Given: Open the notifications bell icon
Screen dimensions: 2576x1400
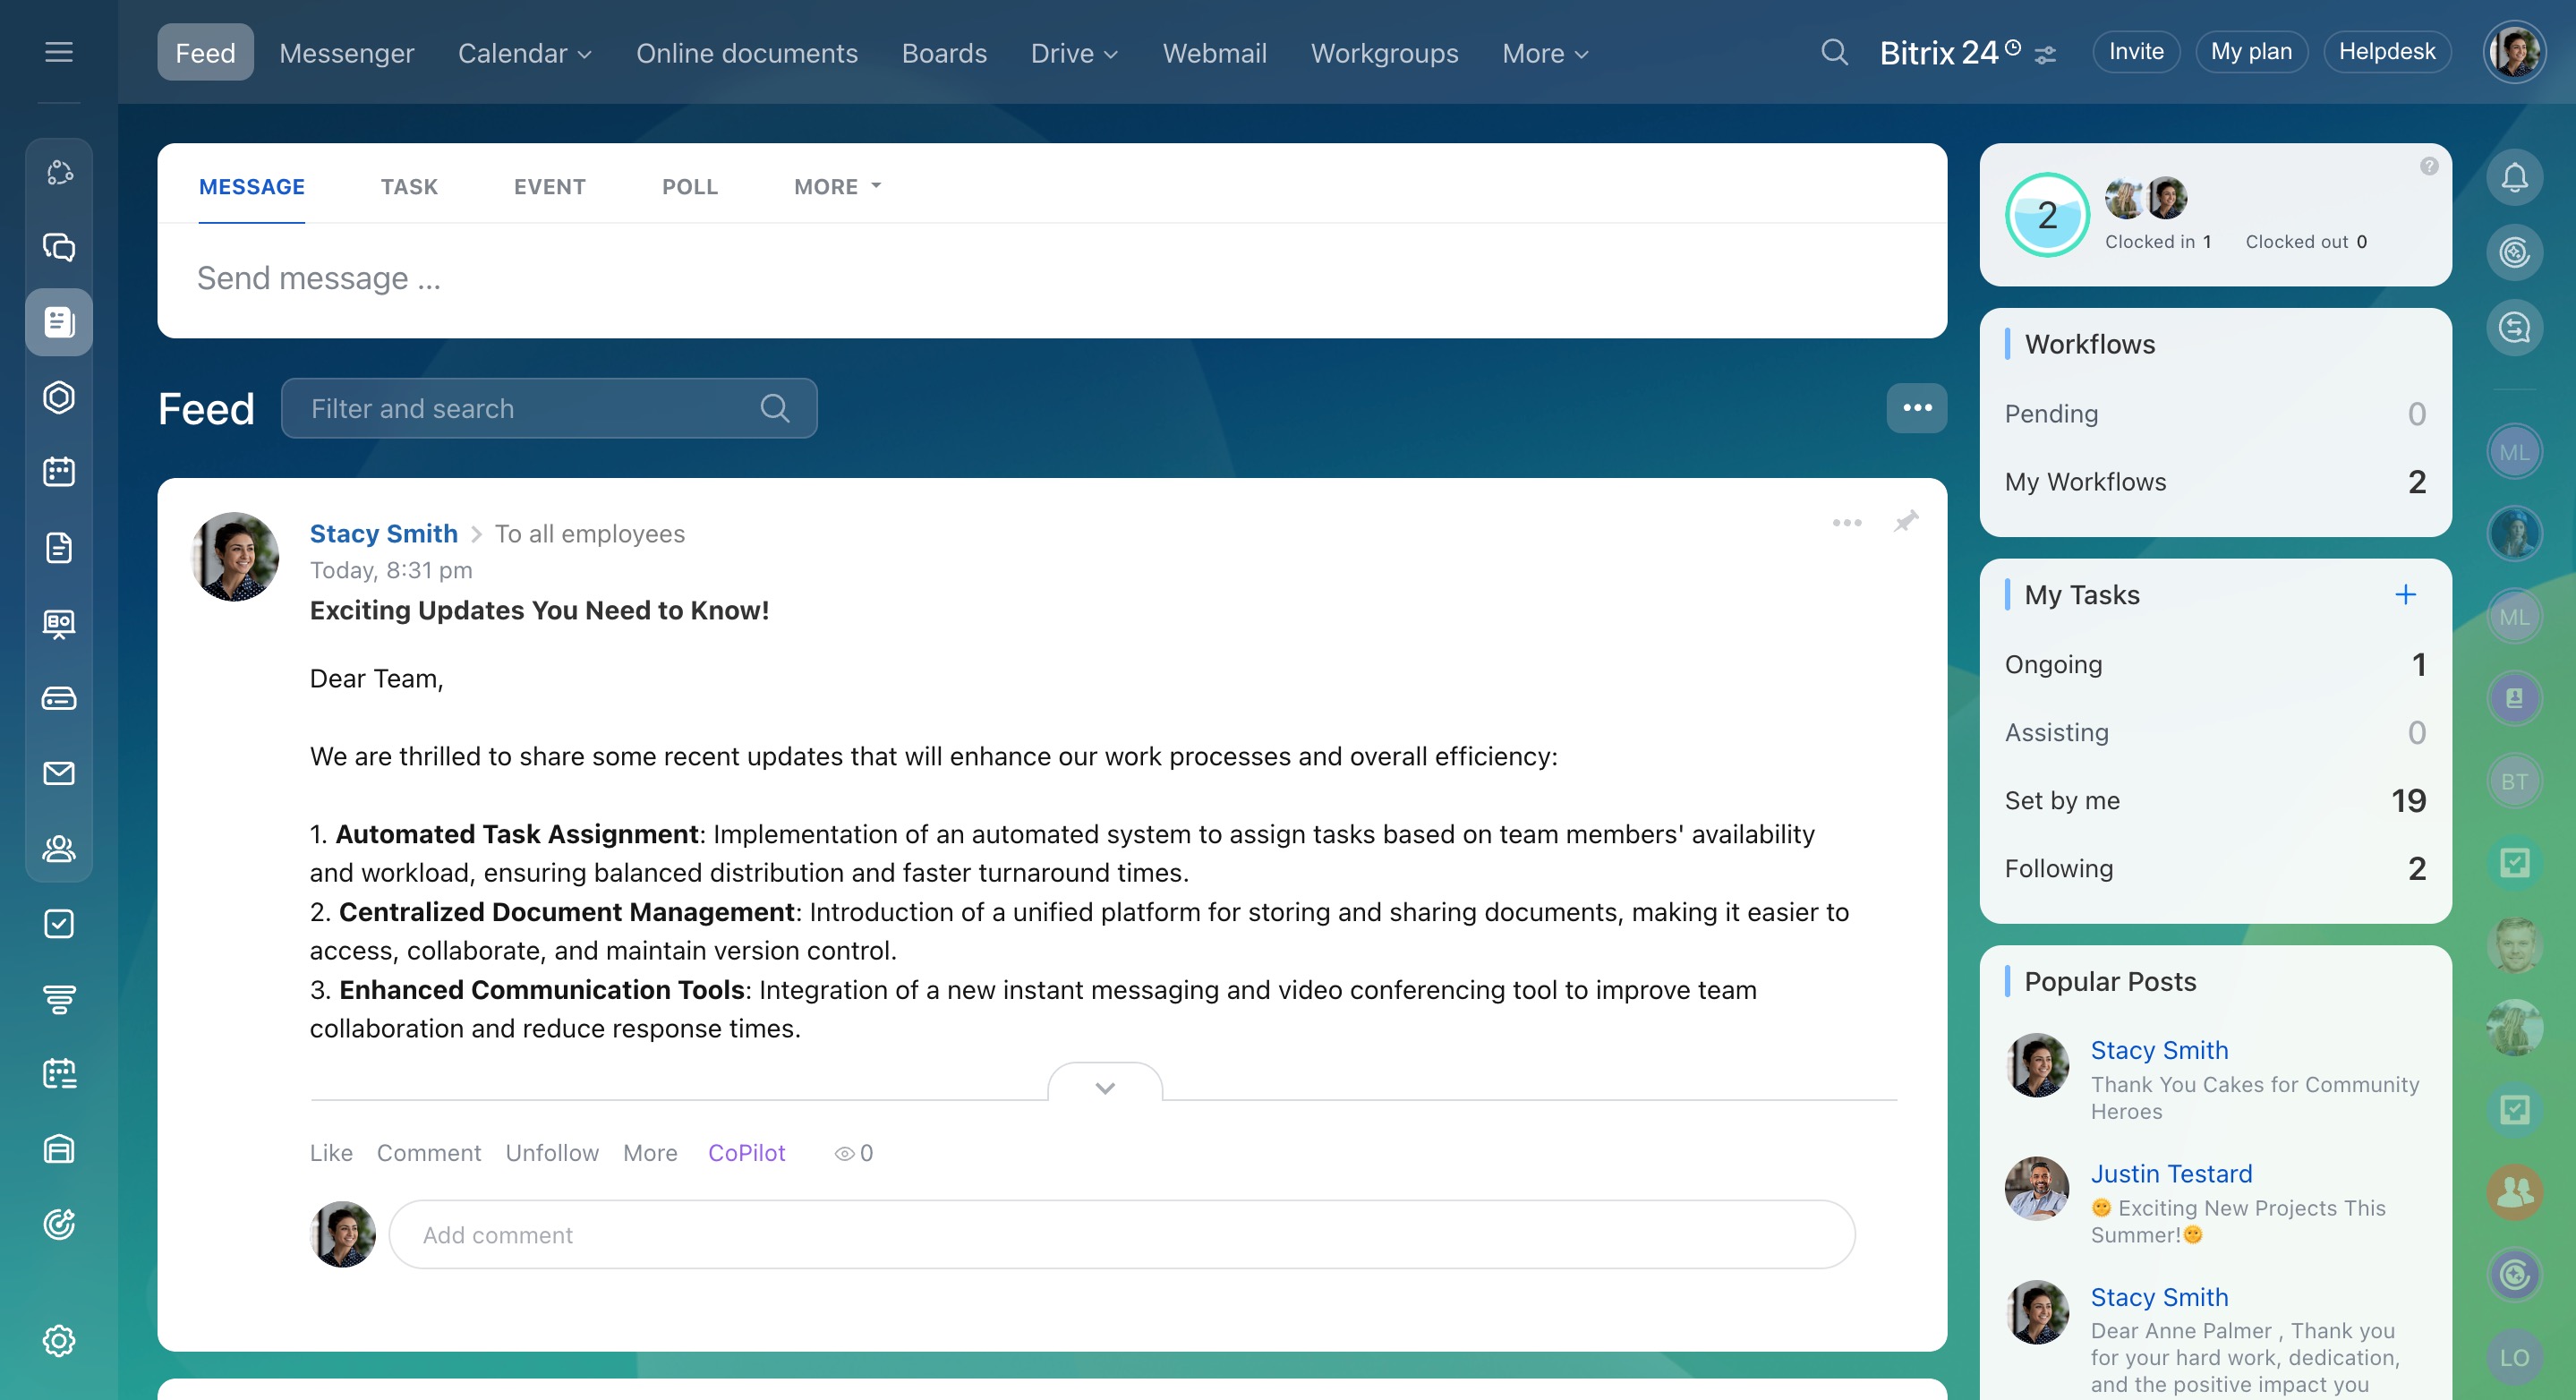Looking at the screenshot, I should coord(2514,178).
